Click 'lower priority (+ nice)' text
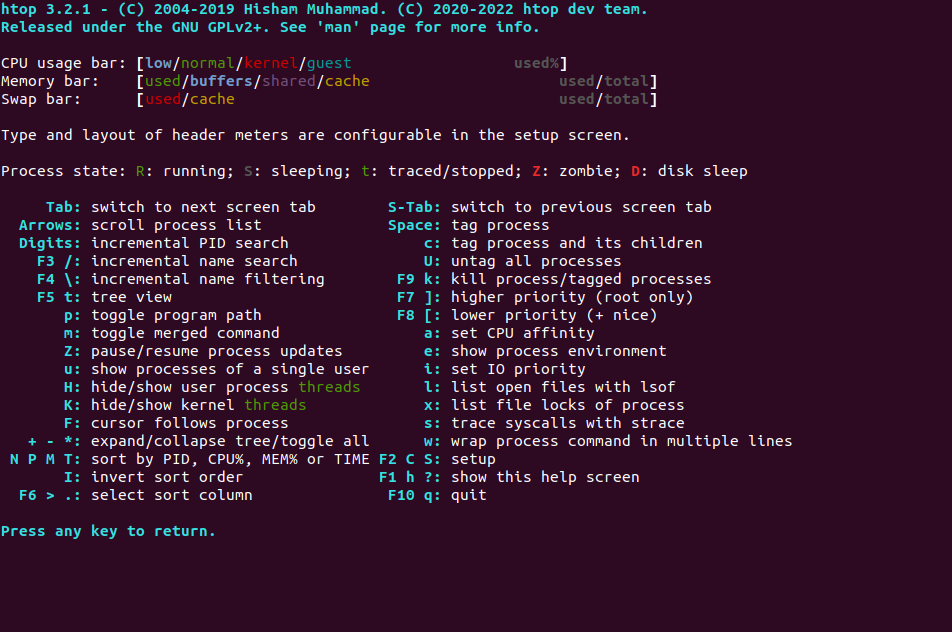Image resolution: width=952 pixels, height=632 pixels. point(554,315)
